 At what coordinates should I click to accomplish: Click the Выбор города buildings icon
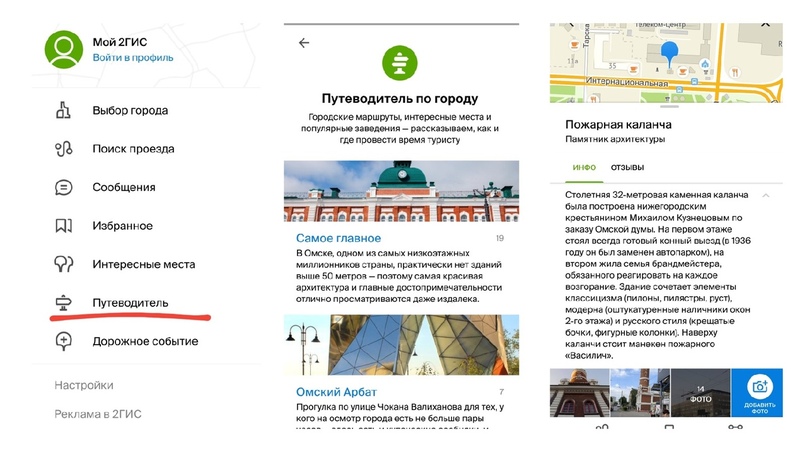coord(63,110)
